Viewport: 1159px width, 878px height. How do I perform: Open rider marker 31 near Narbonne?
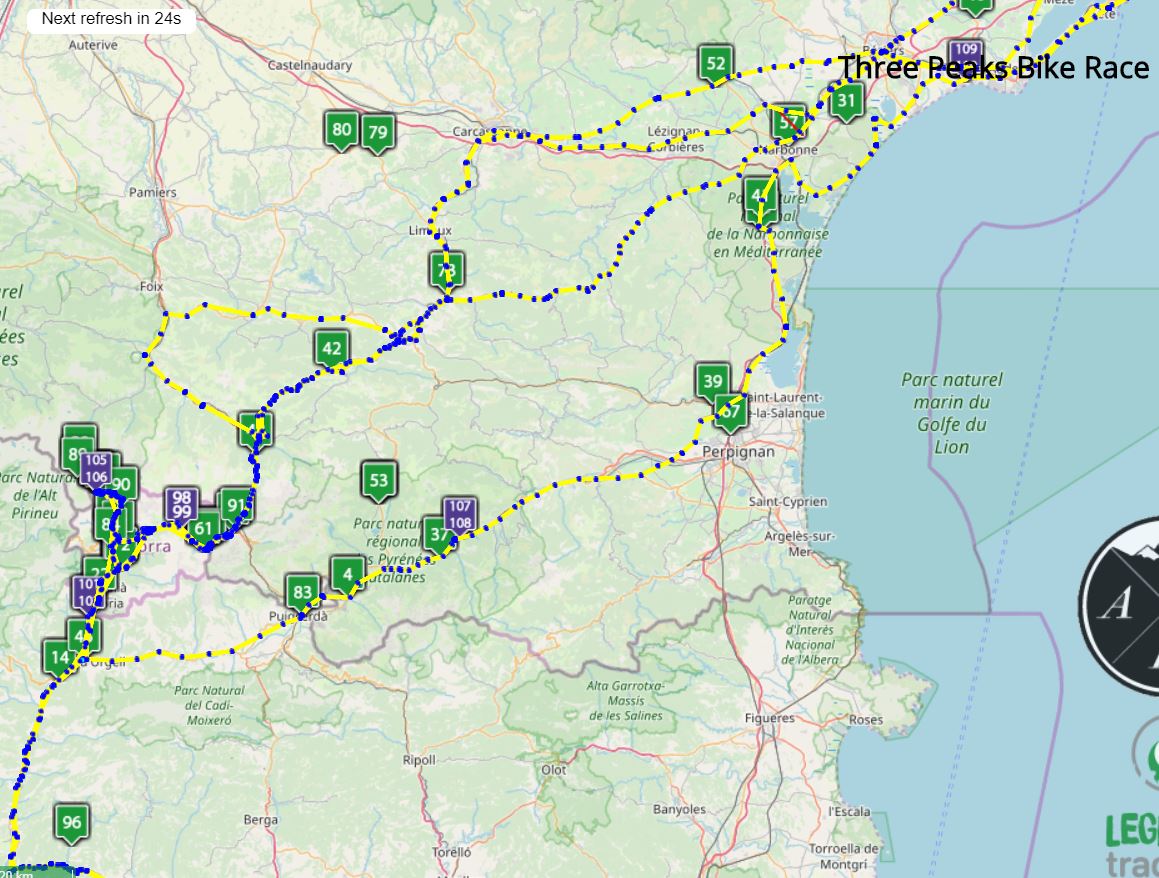(x=846, y=101)
